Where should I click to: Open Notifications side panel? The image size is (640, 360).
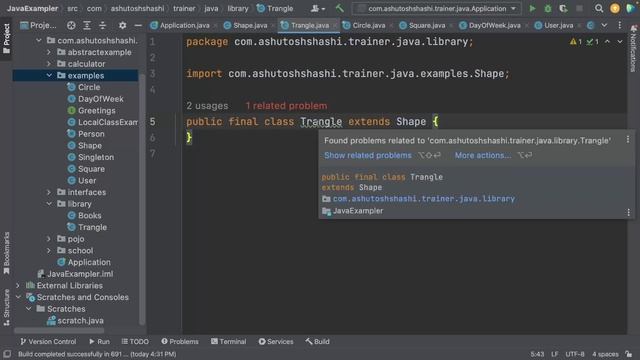coord(633,48)
